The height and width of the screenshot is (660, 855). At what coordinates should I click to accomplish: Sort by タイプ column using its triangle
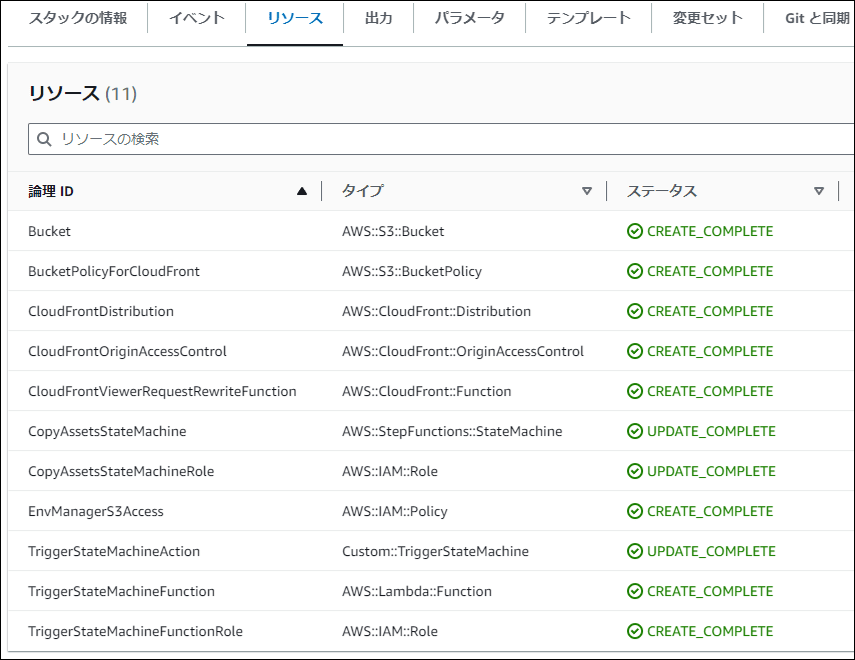(x=587, y=191)
